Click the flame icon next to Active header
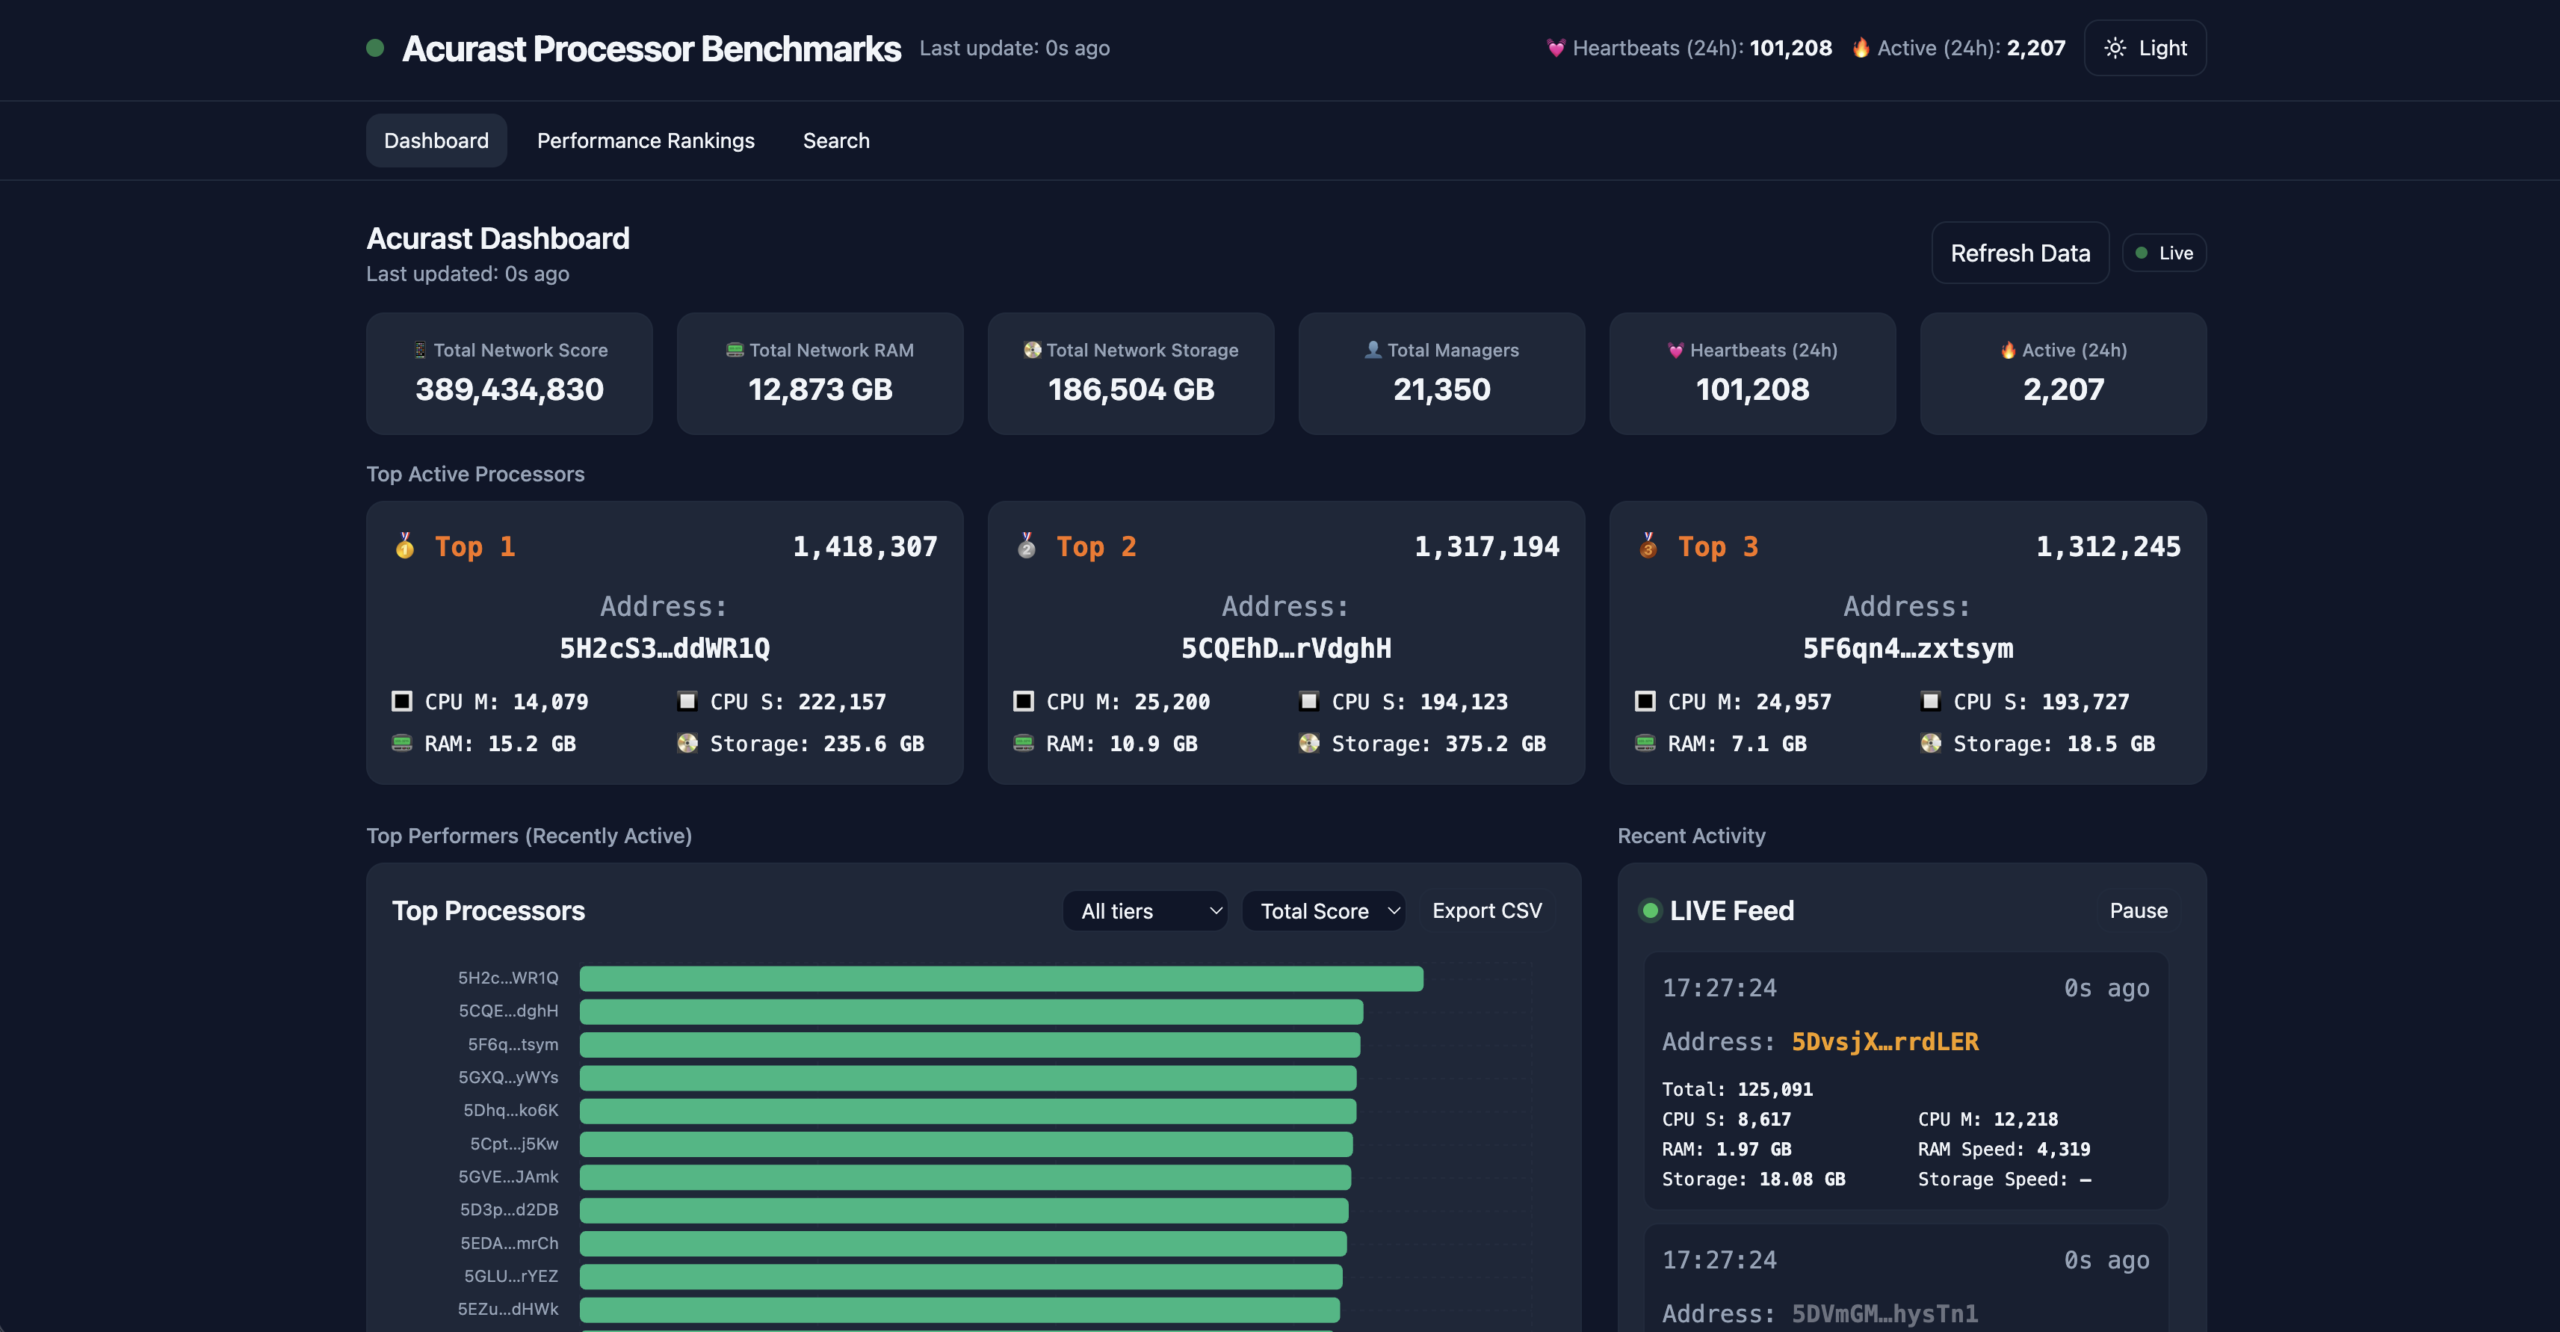This screenshot has height=1332, width=2560. (x=1861, y=48)
